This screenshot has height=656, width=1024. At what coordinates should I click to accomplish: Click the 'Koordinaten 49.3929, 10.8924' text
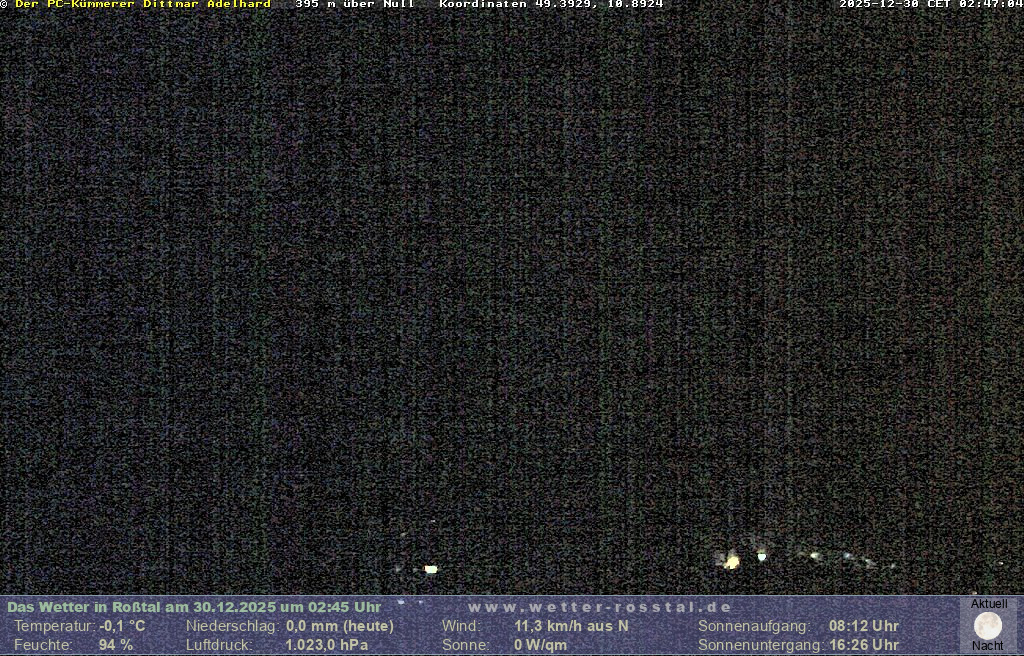(551, 5)
